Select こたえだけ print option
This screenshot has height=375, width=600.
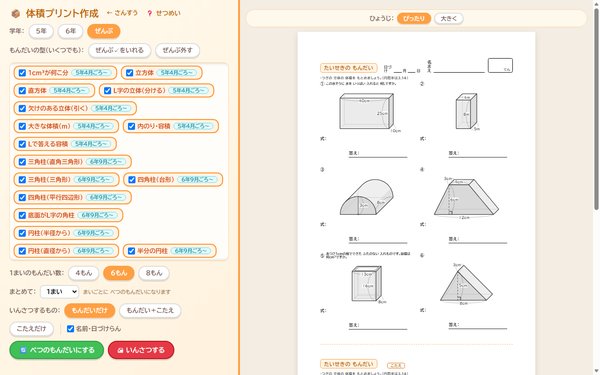coord(31,329)
